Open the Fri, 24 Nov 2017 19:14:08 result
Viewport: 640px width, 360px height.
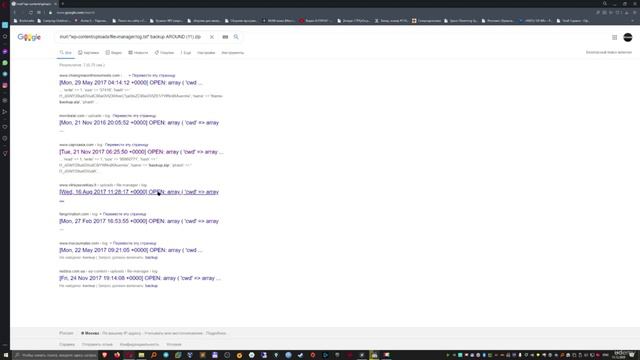point(140,278)
